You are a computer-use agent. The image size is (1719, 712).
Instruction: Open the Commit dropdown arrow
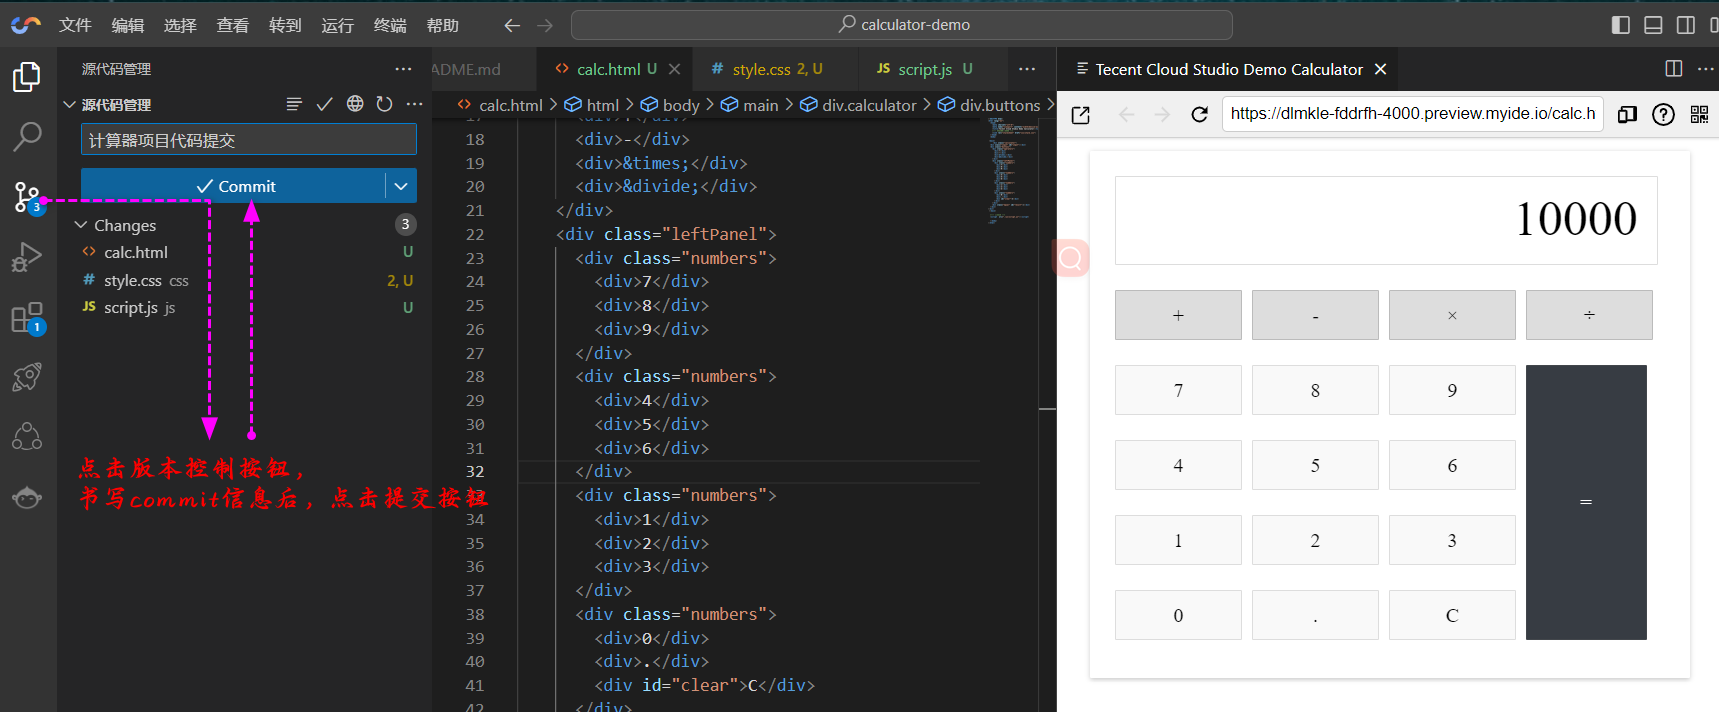(x=401, y=186)
